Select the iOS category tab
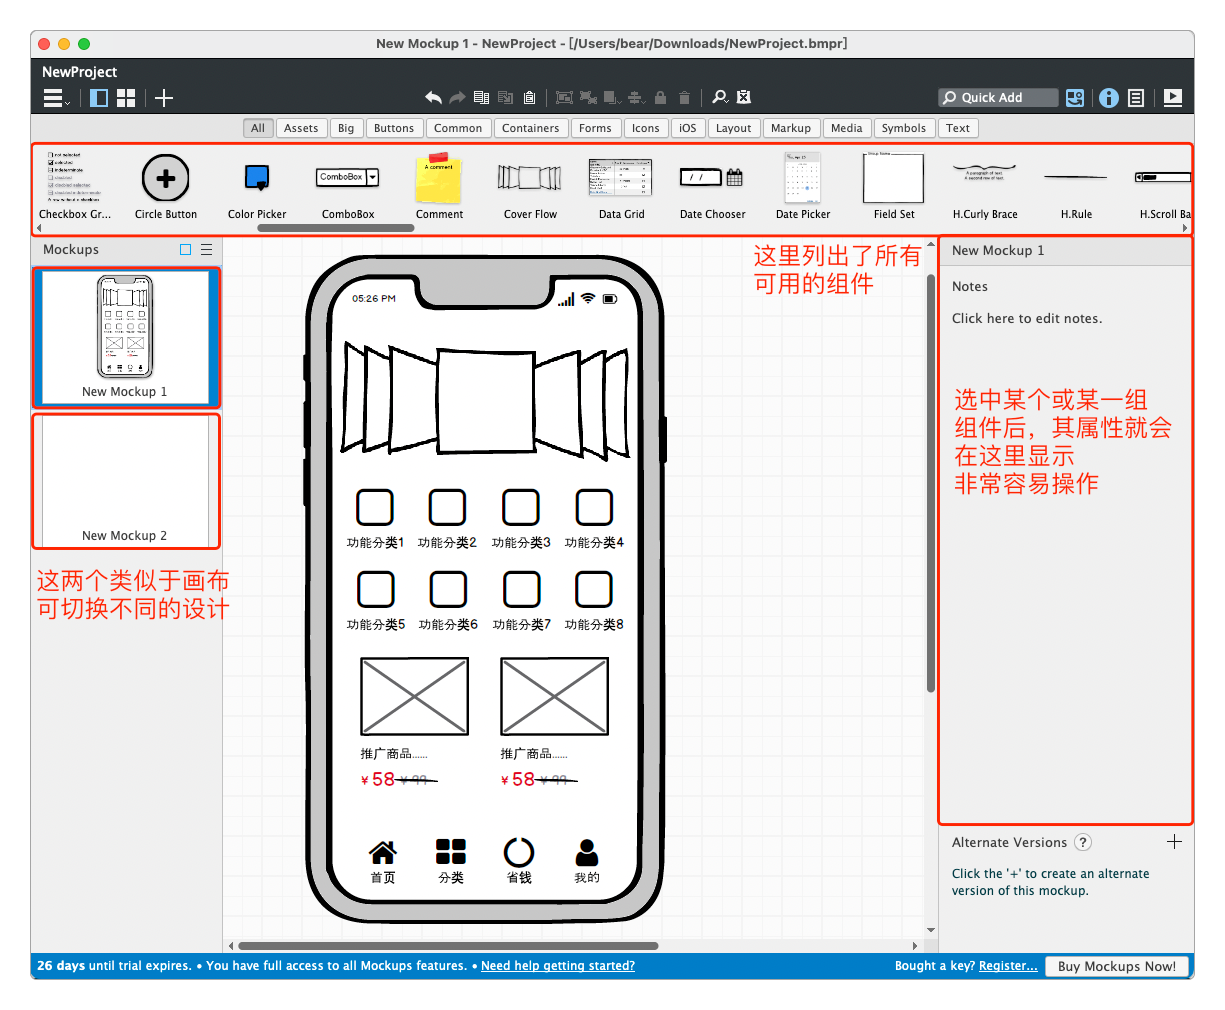The height and width of the screenshot is (1010, 1225). pos(688,128)
